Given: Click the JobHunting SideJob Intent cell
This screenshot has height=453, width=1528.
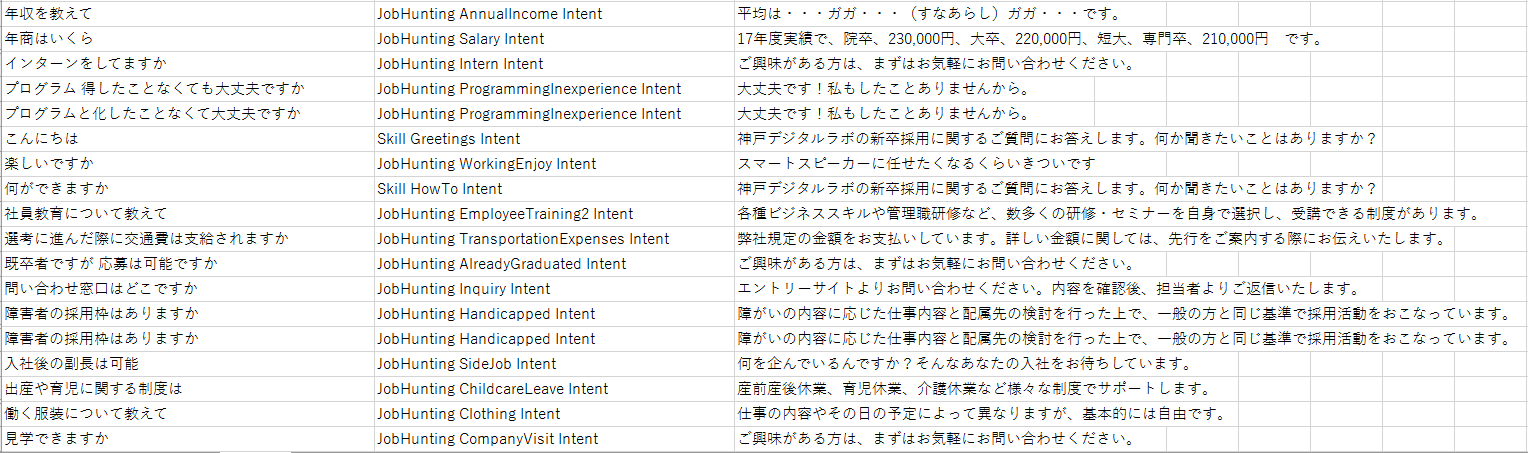Looking at the screenshot, I should click(554, 364).
